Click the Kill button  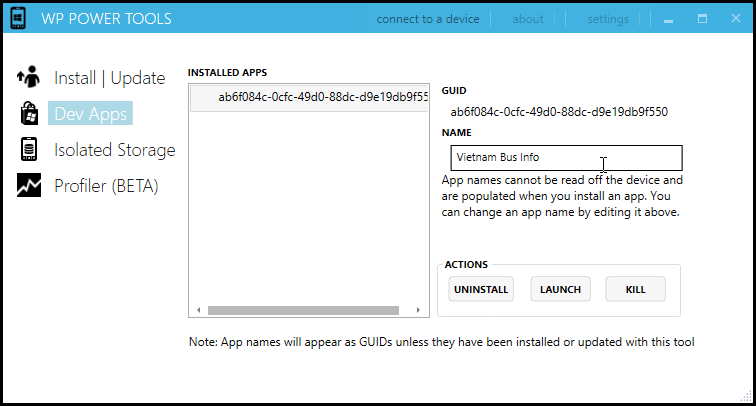click(635, 289)
